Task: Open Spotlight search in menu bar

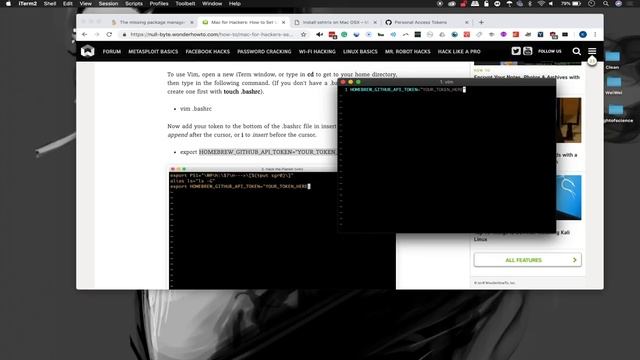Action: tap(606, 4)
